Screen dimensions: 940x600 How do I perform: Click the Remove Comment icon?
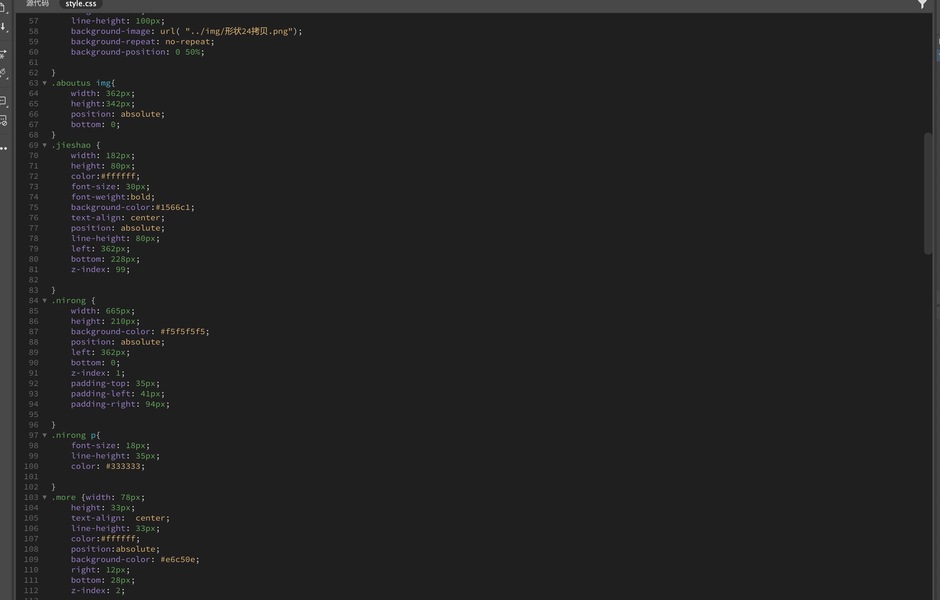point(3,121)
